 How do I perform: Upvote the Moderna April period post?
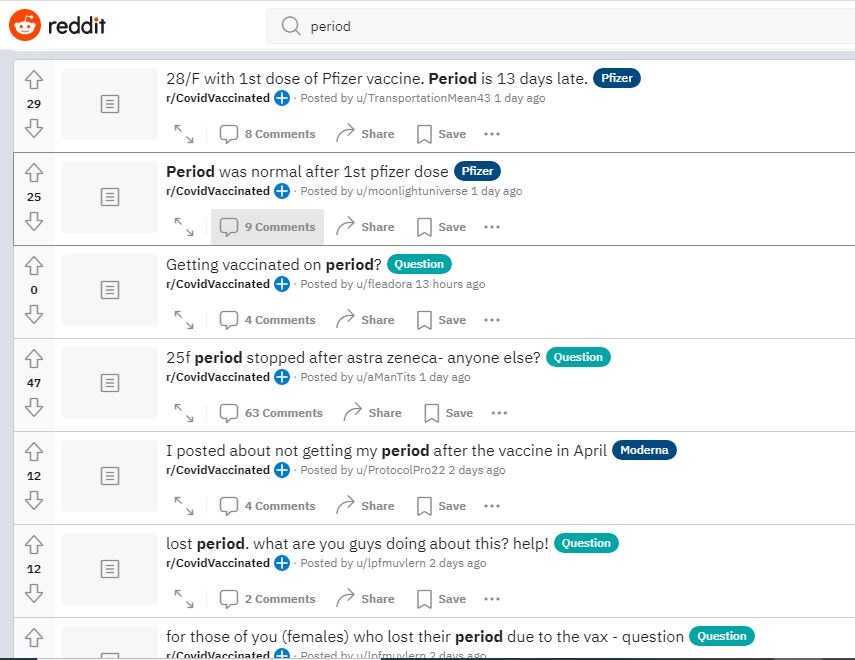coord(34,452)
